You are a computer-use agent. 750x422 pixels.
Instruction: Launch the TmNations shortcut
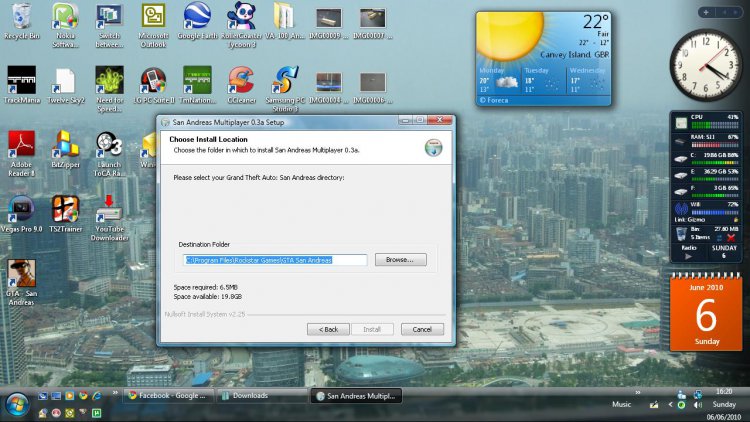pyautogui.click(x=197, y=85)
